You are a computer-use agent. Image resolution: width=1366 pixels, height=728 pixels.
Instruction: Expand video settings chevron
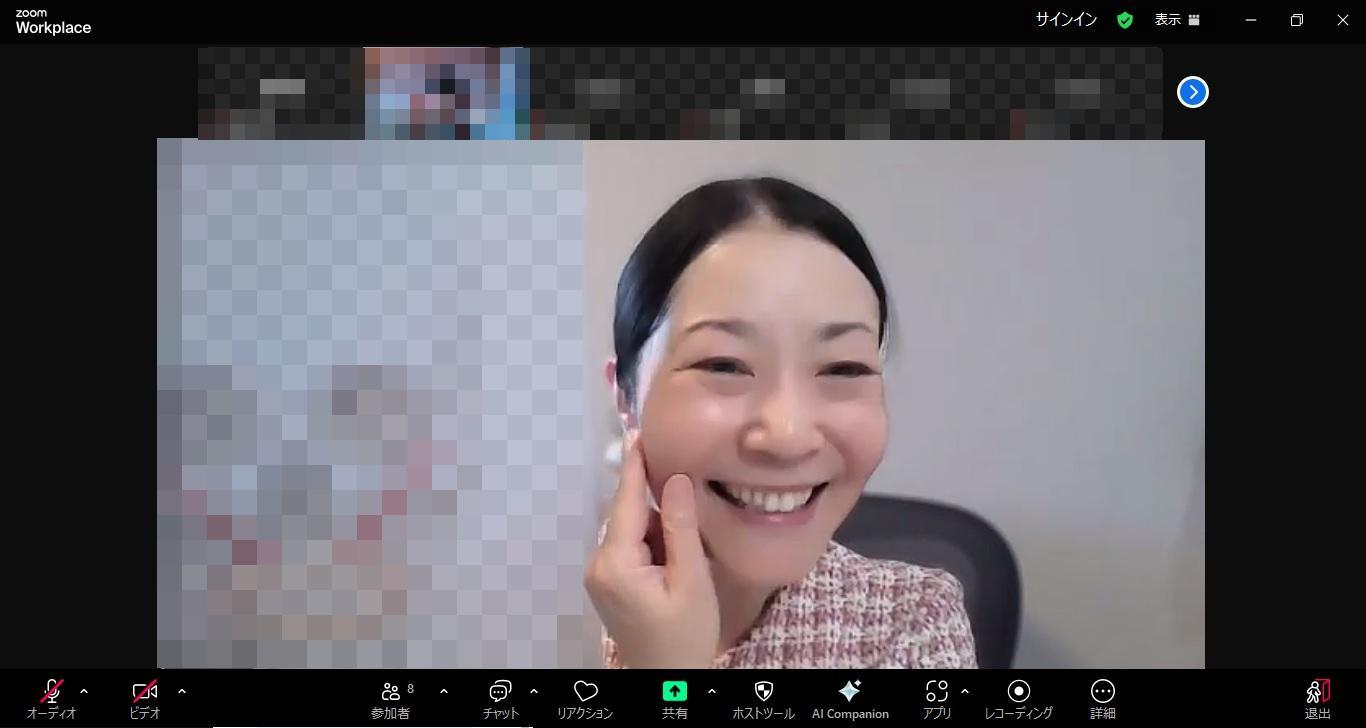tap(182, 690)
